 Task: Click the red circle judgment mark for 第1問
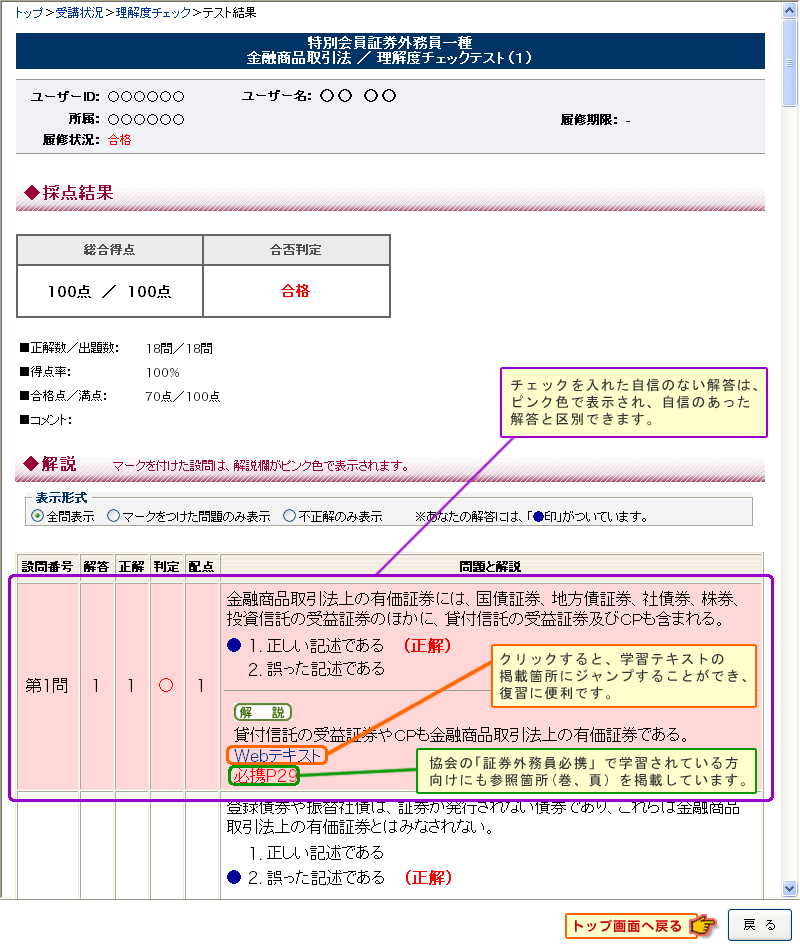[167, 686]
